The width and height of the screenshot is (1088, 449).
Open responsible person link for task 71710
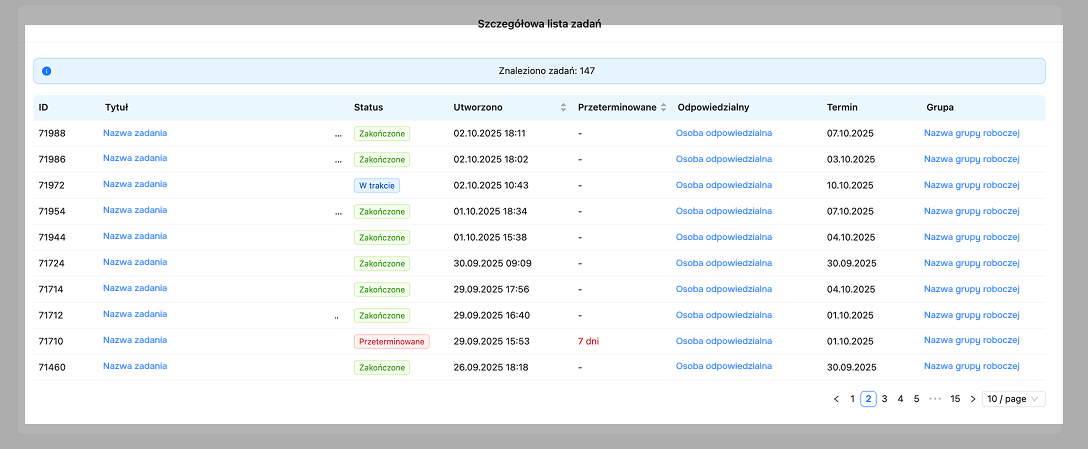pos(723,341)
